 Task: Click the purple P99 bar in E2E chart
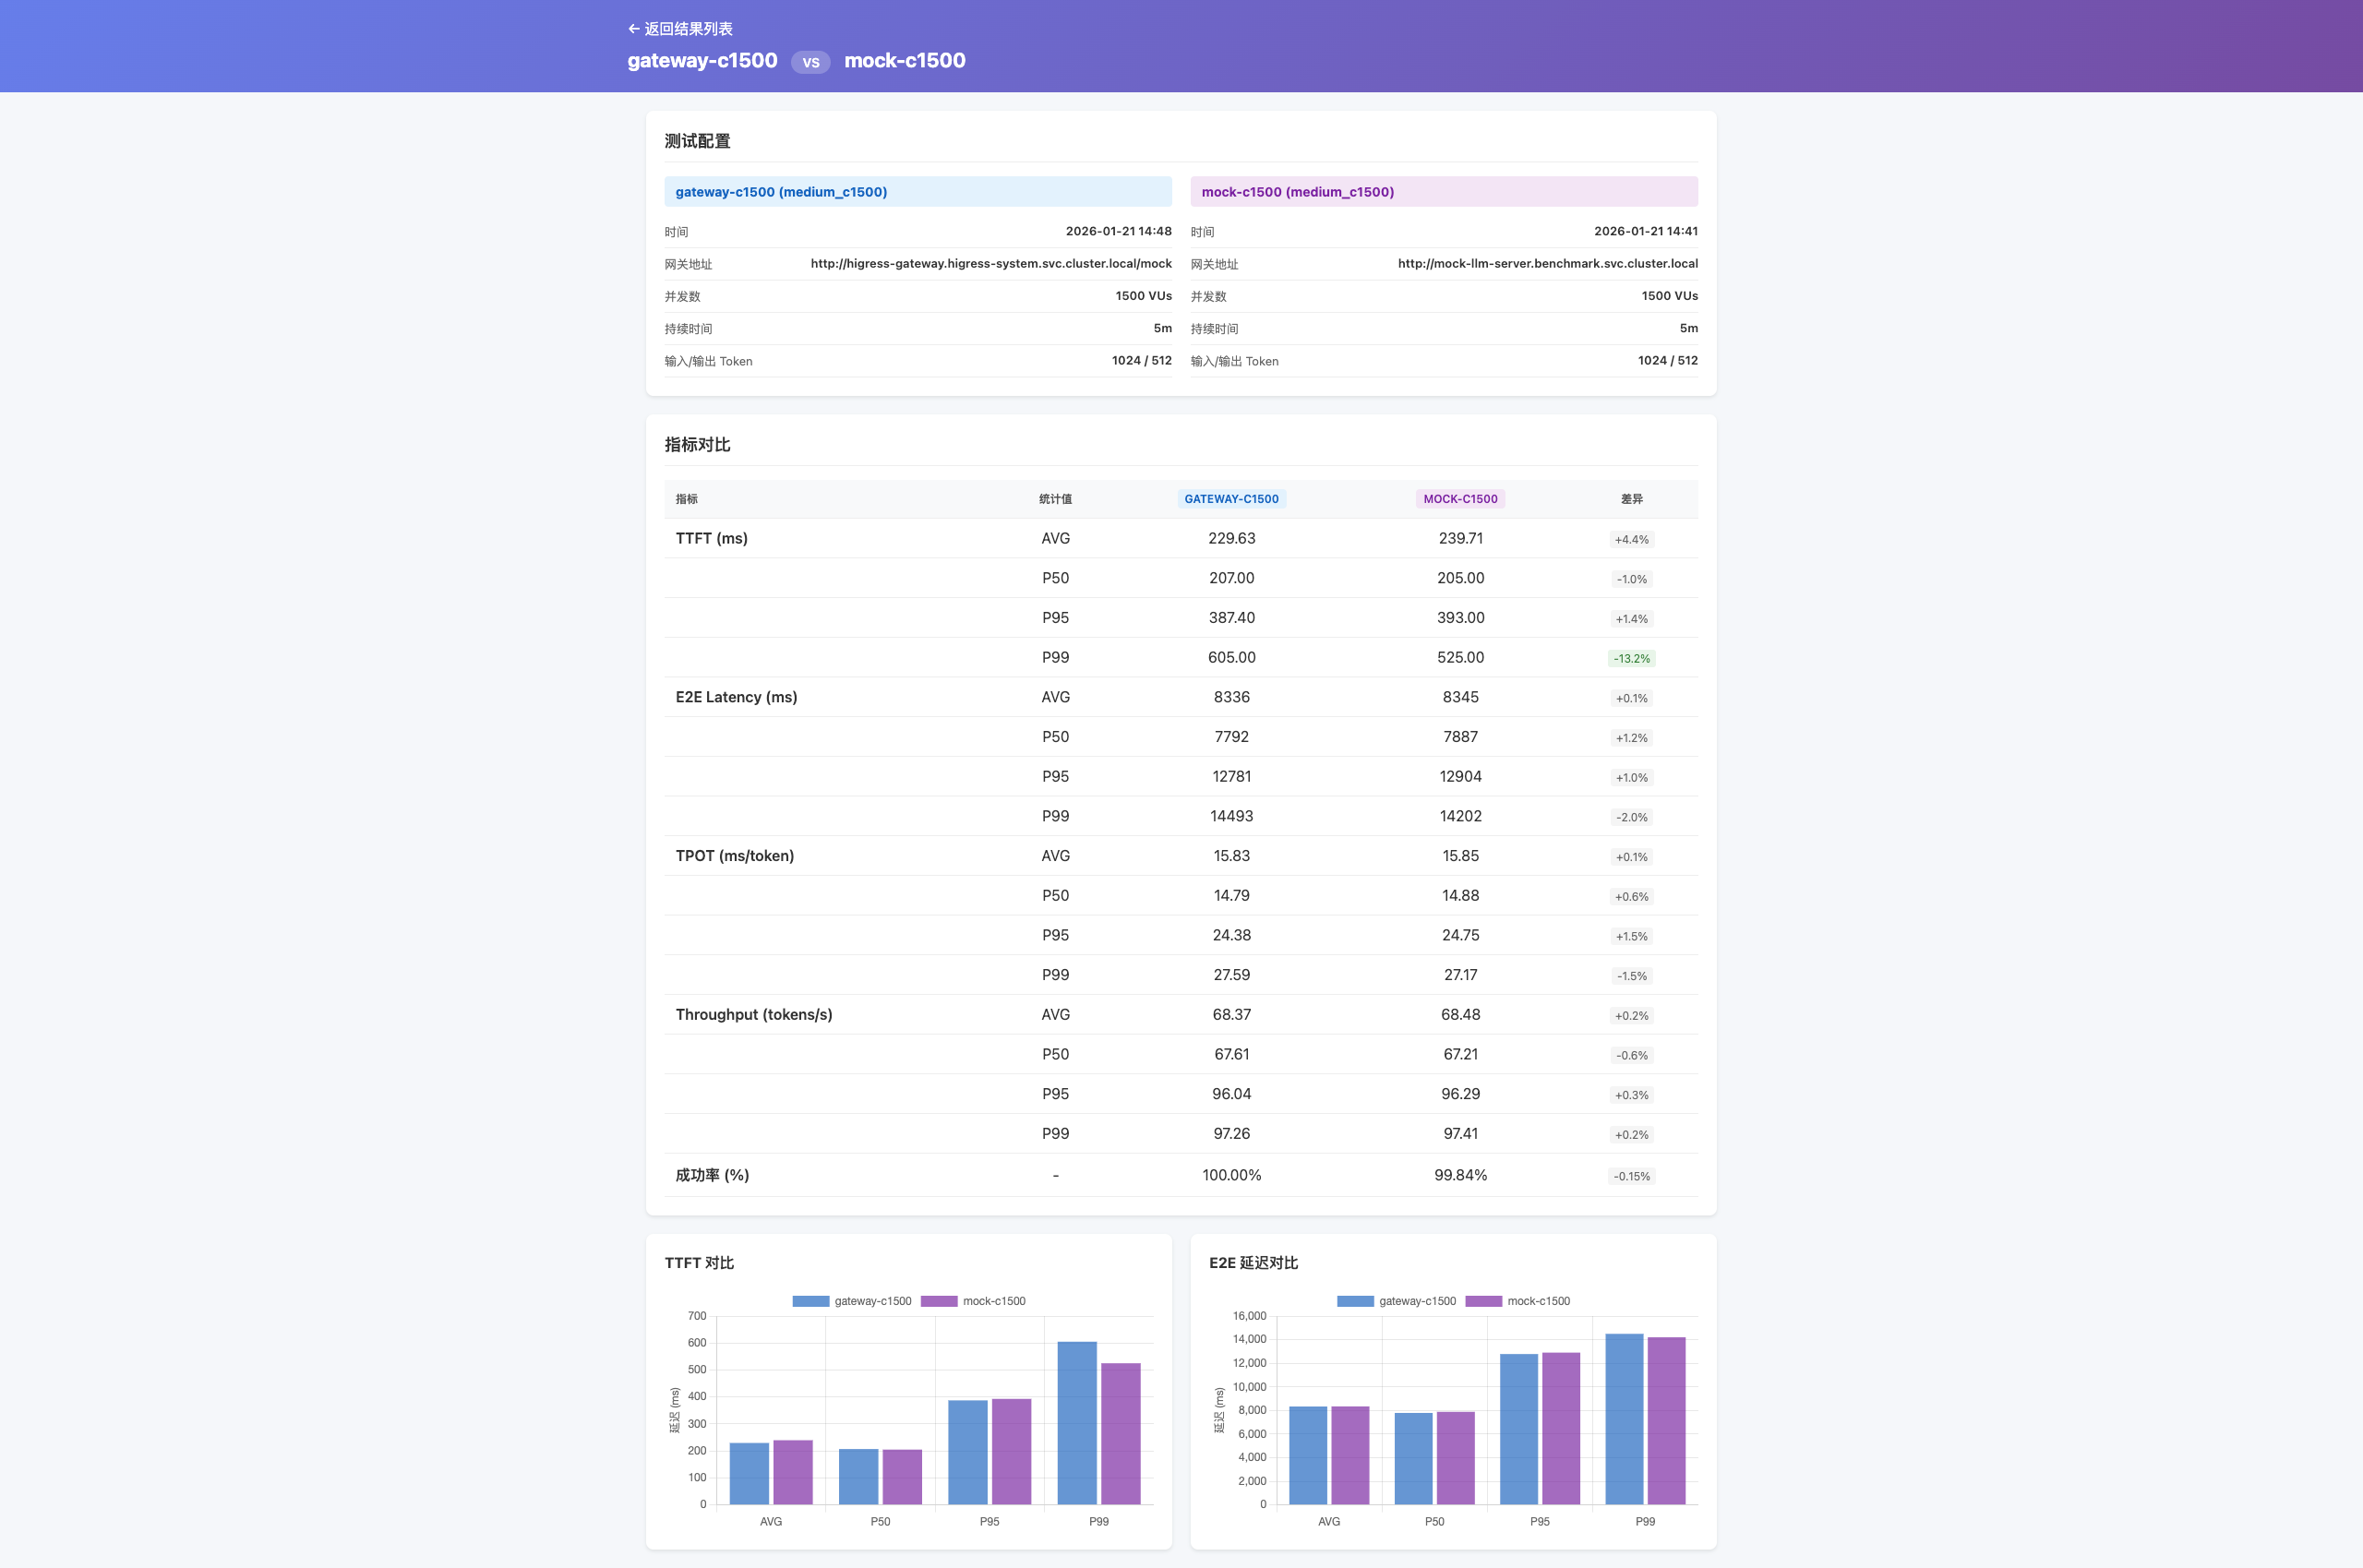tap(1666, 1420)
